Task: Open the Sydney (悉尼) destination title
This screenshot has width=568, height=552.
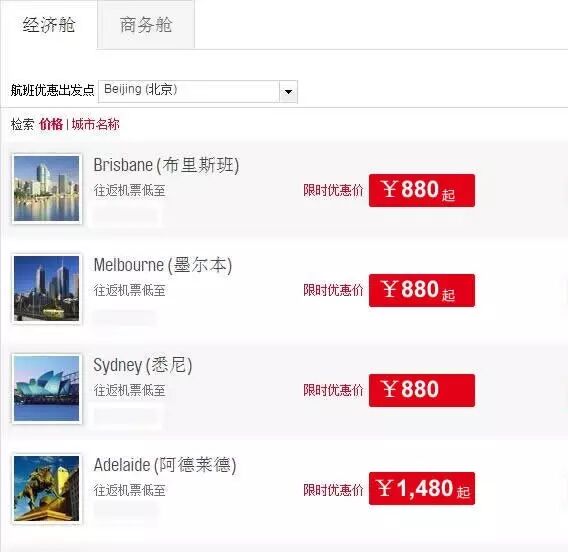Action: 143,365
